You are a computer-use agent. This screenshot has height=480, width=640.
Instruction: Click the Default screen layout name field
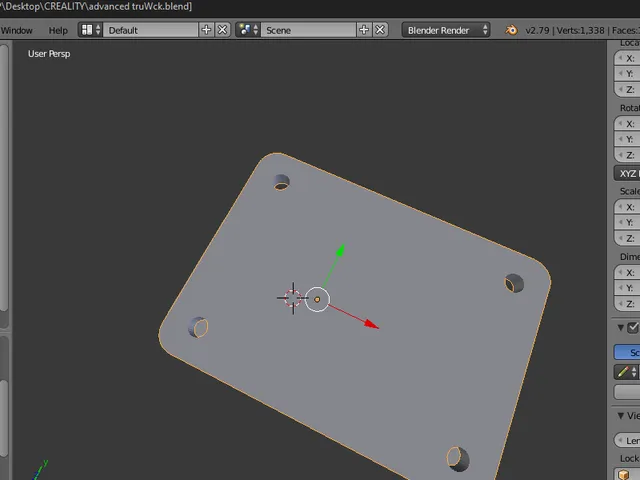150,30
